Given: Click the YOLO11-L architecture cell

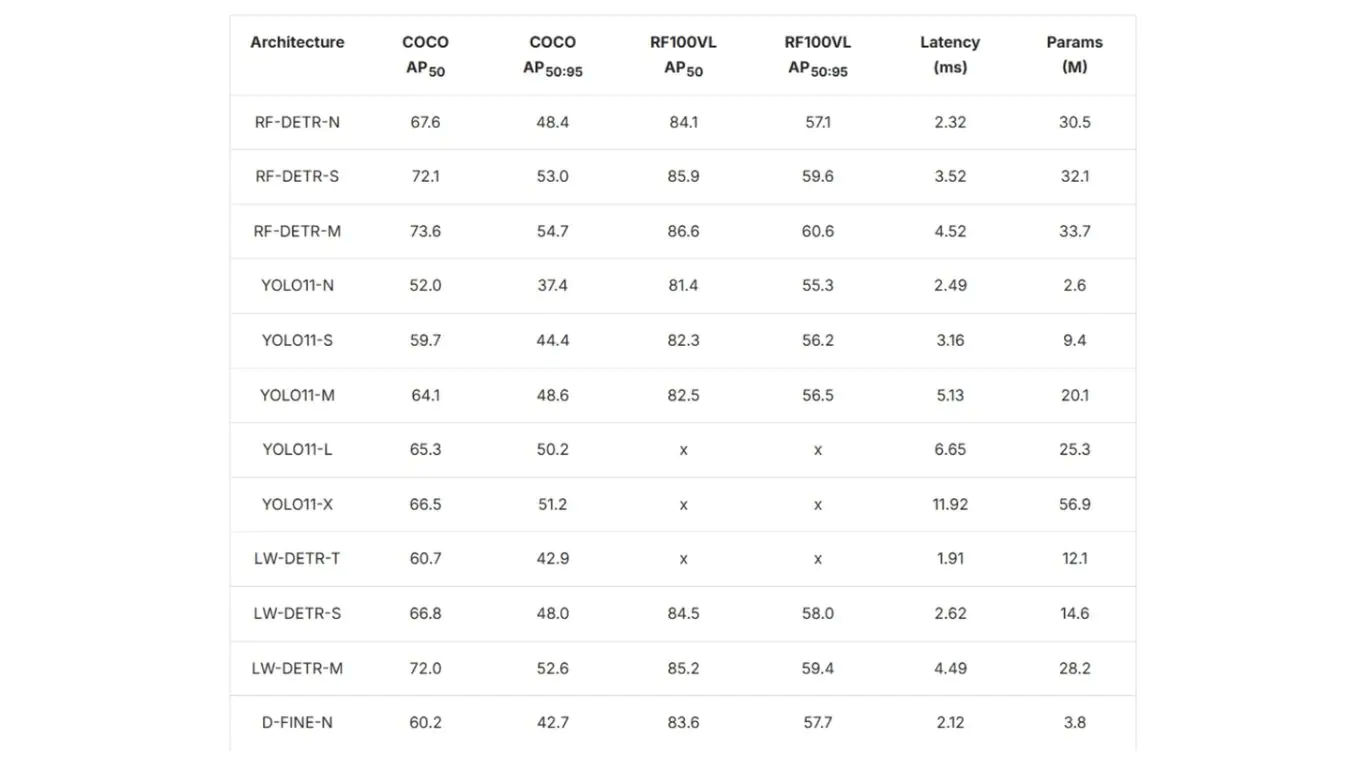Looking at the screenshot, I should pyautogui.click(x=297, y=449).
